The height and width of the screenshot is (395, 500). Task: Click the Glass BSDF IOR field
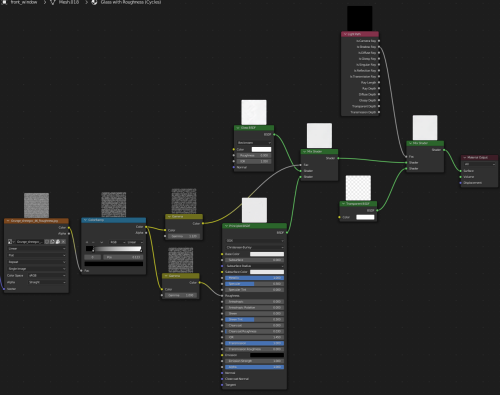click(254, 161)
